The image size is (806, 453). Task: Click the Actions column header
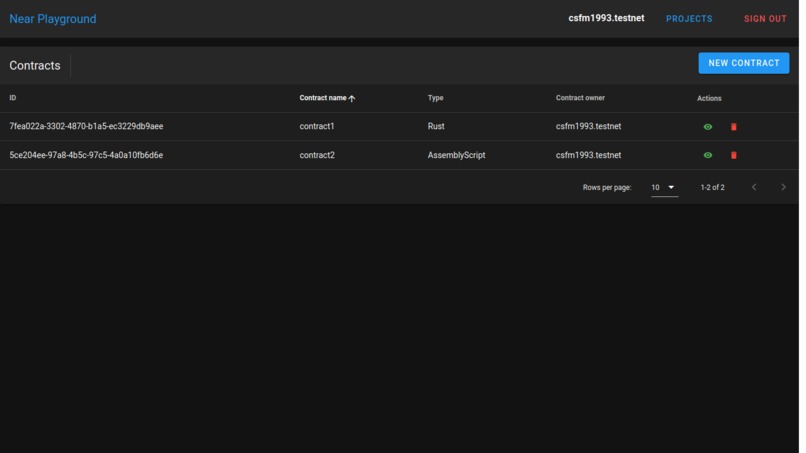(x=709, y=98)
